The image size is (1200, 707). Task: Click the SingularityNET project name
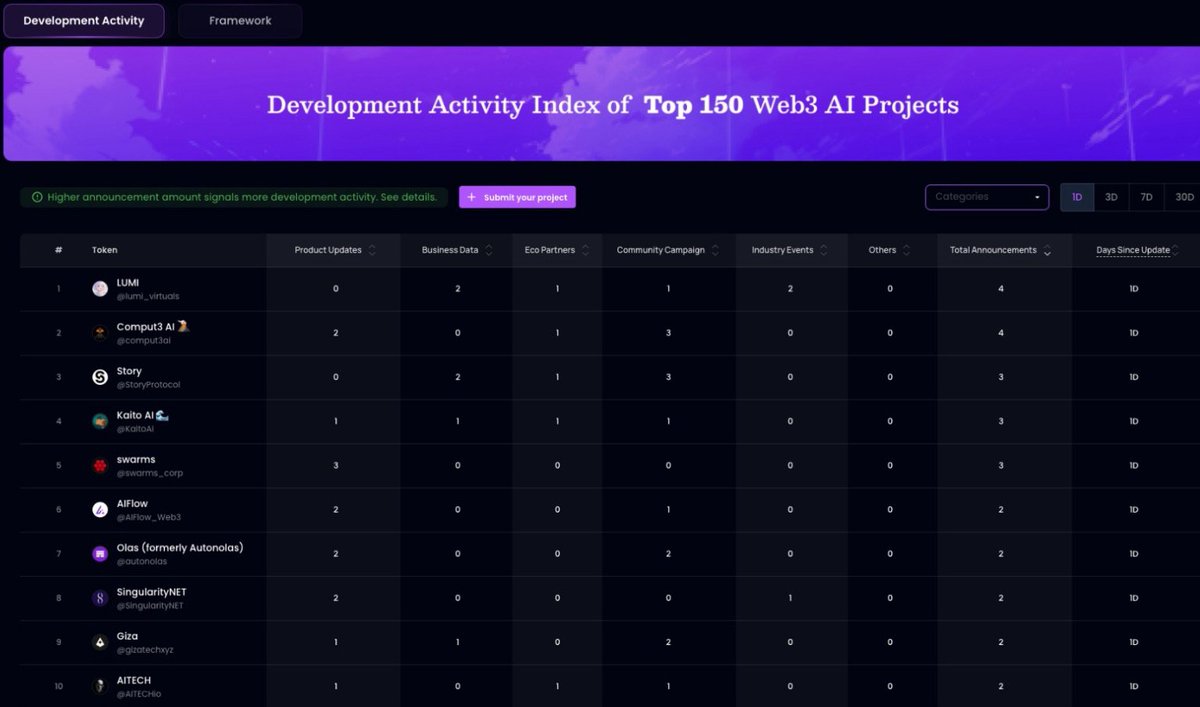point(151,592)
